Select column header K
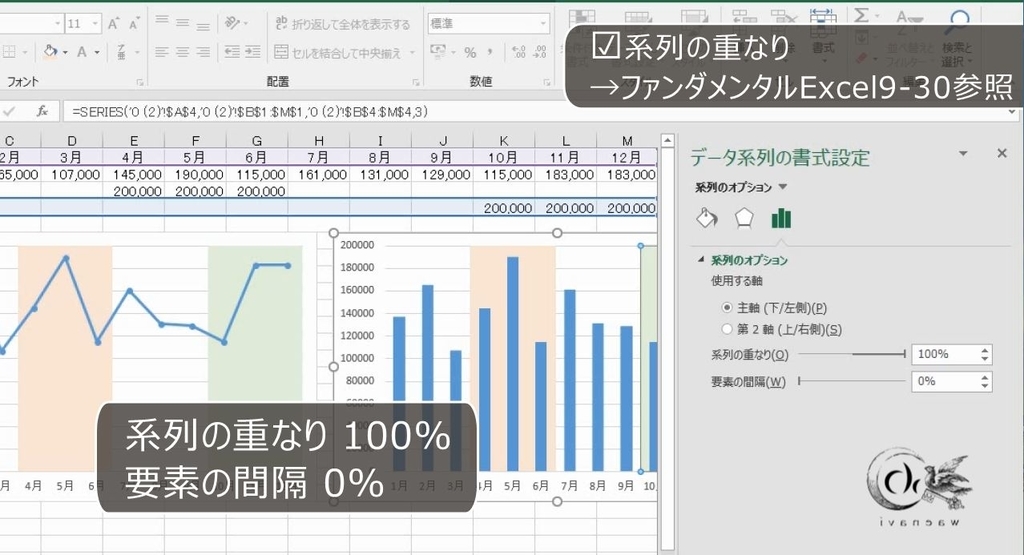 (x=504, y=140)
